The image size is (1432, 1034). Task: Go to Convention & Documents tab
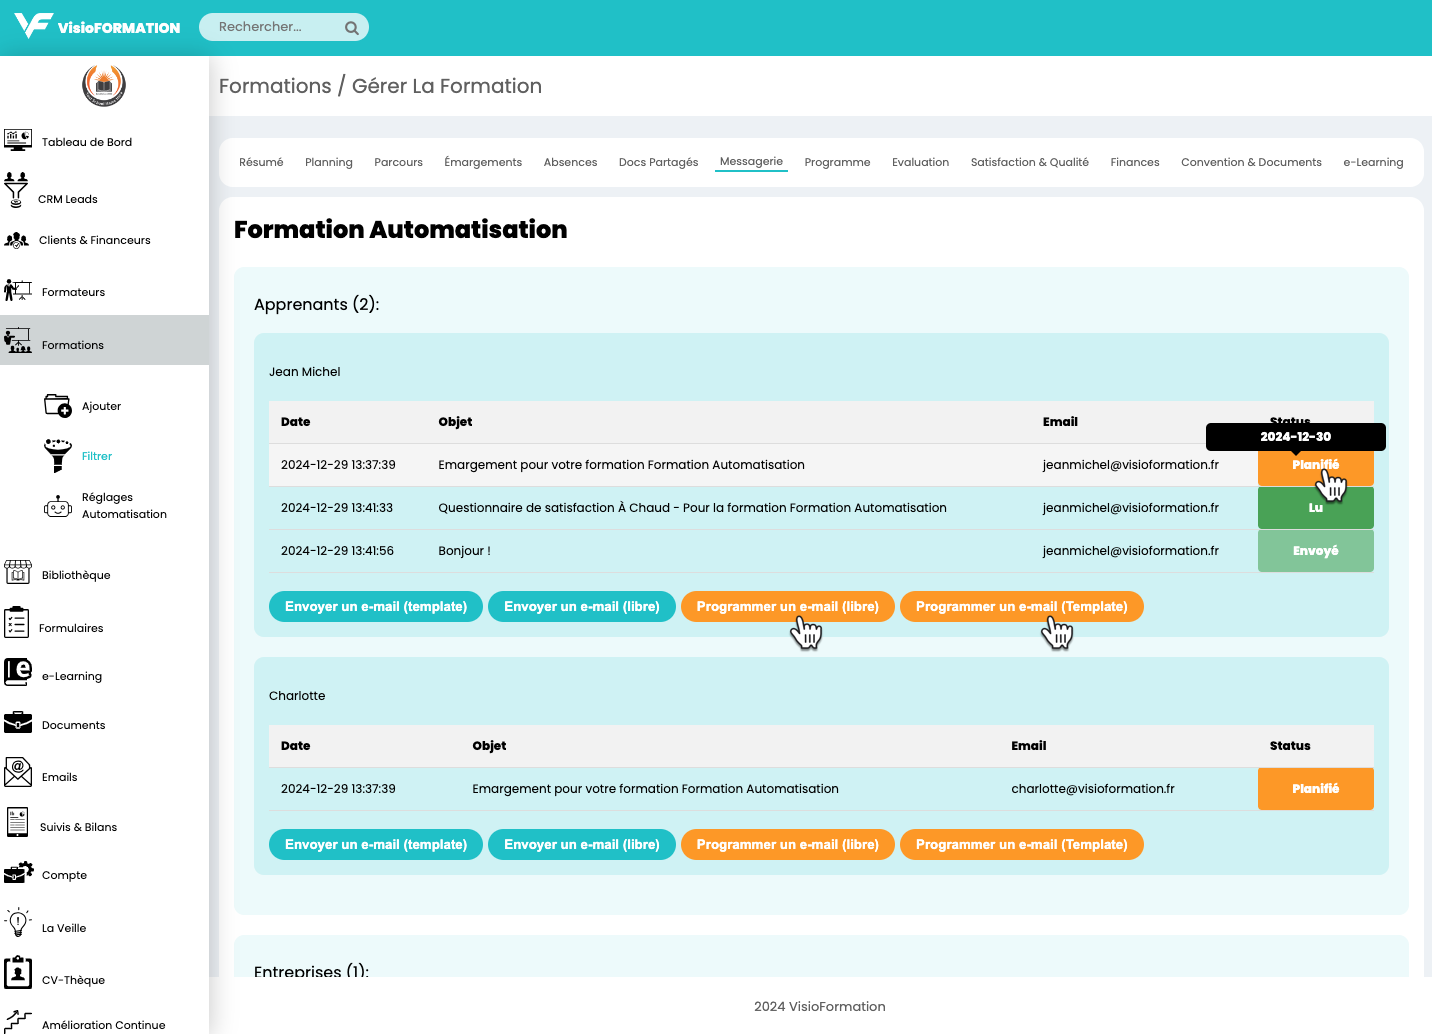click(x=1251, y=162)
